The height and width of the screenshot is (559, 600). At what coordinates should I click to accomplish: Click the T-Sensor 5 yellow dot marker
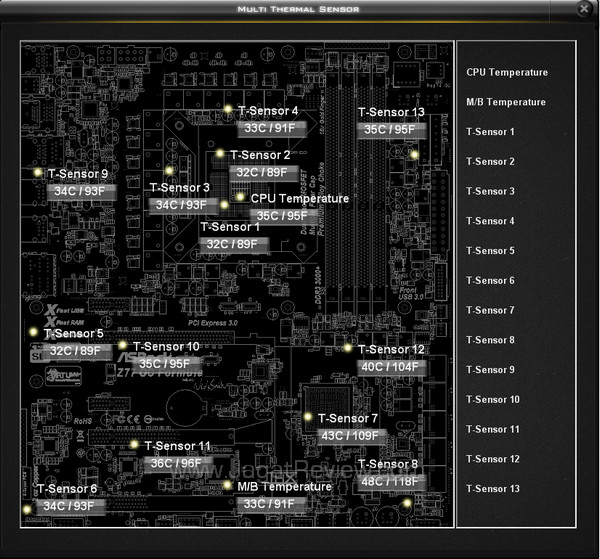coord(33,332)
